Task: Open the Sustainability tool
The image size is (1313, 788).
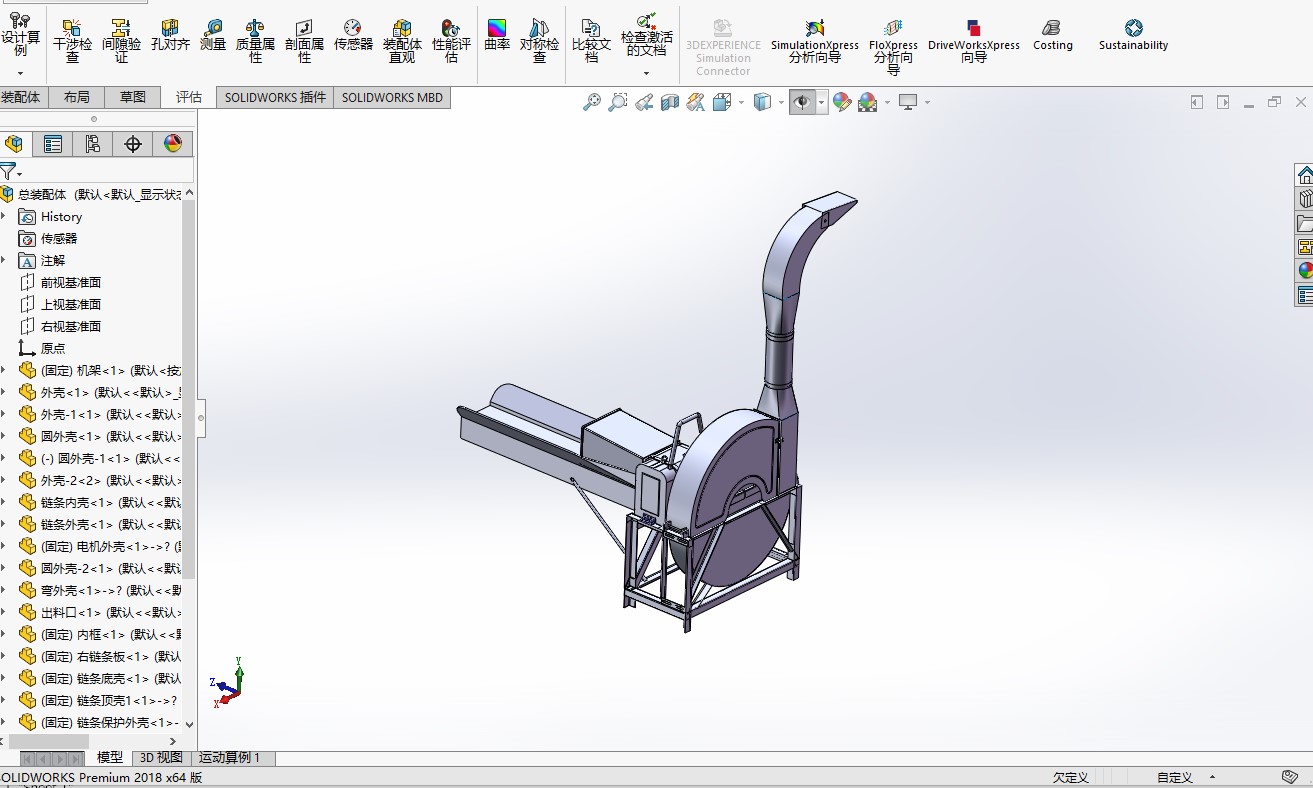Action: [1133, 35]
